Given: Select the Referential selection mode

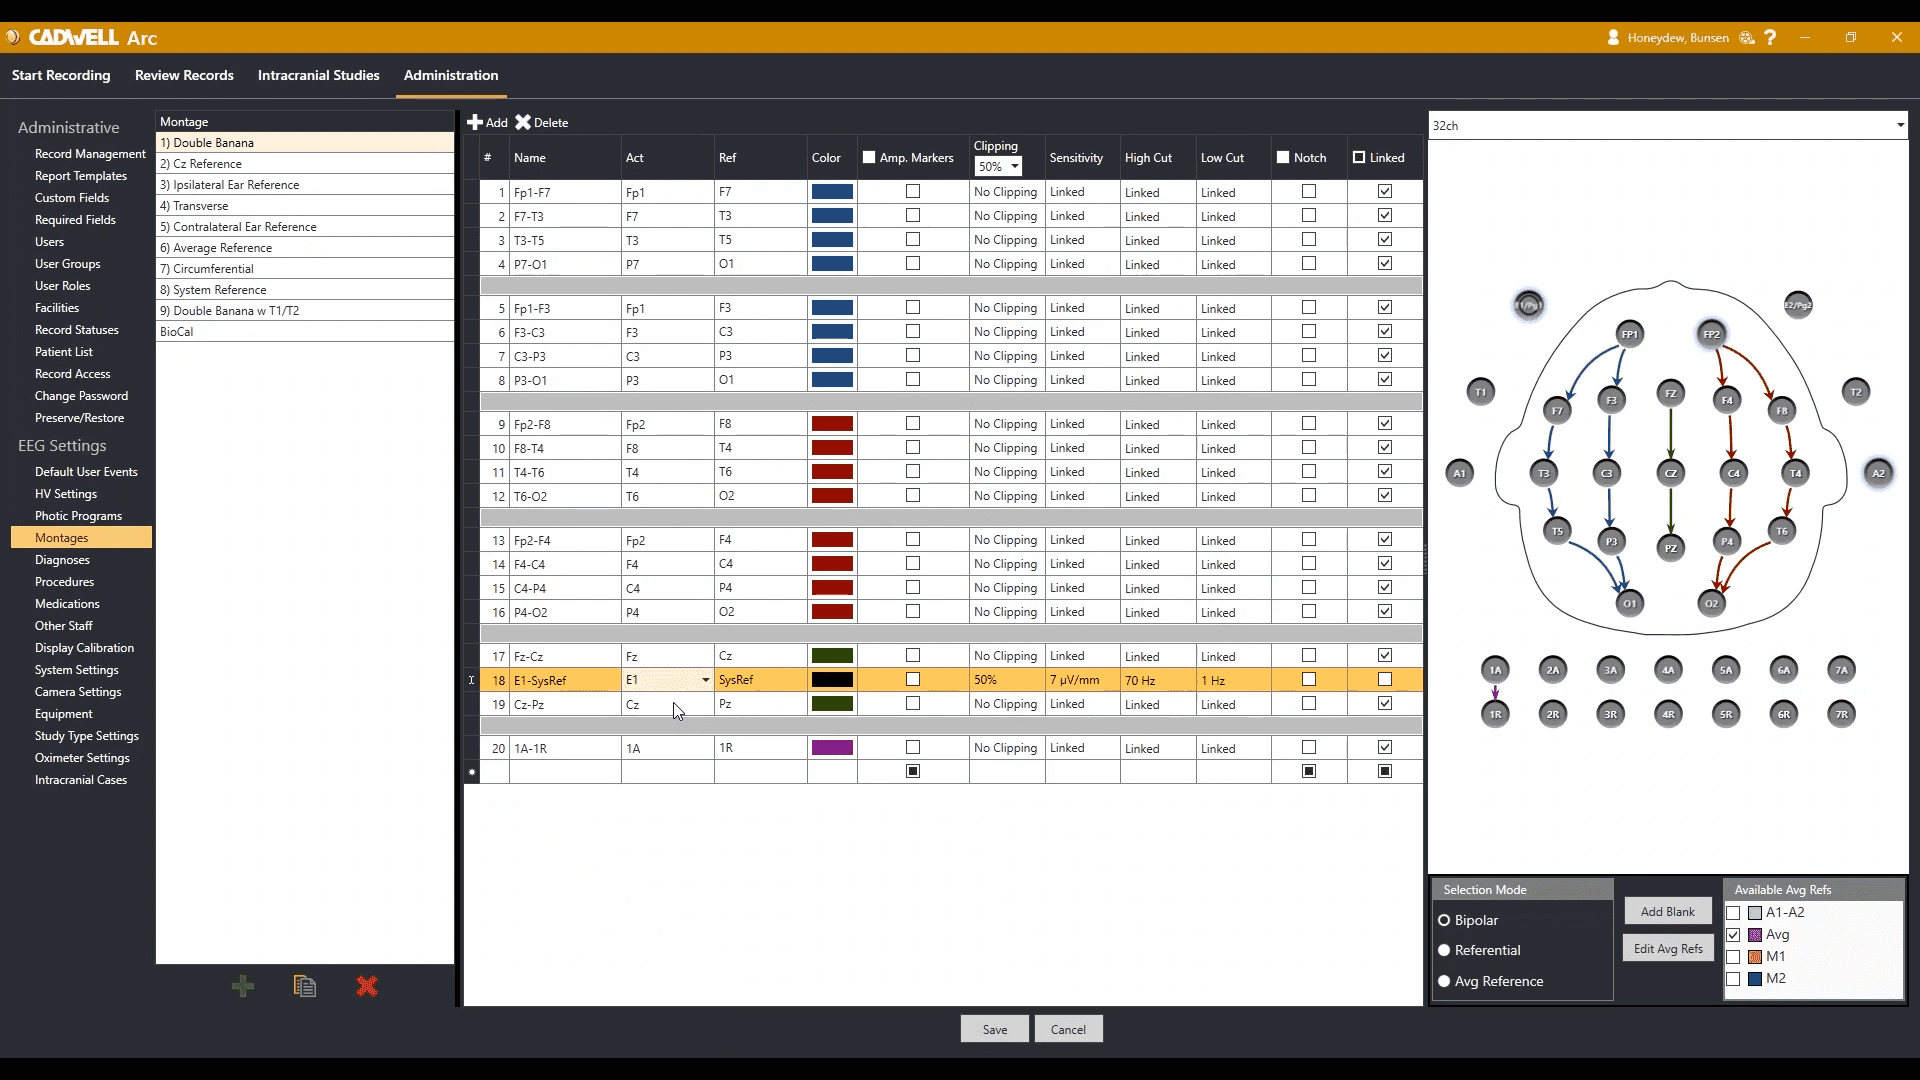Looking at the screenshot, I should click(x=1444, y=950).
